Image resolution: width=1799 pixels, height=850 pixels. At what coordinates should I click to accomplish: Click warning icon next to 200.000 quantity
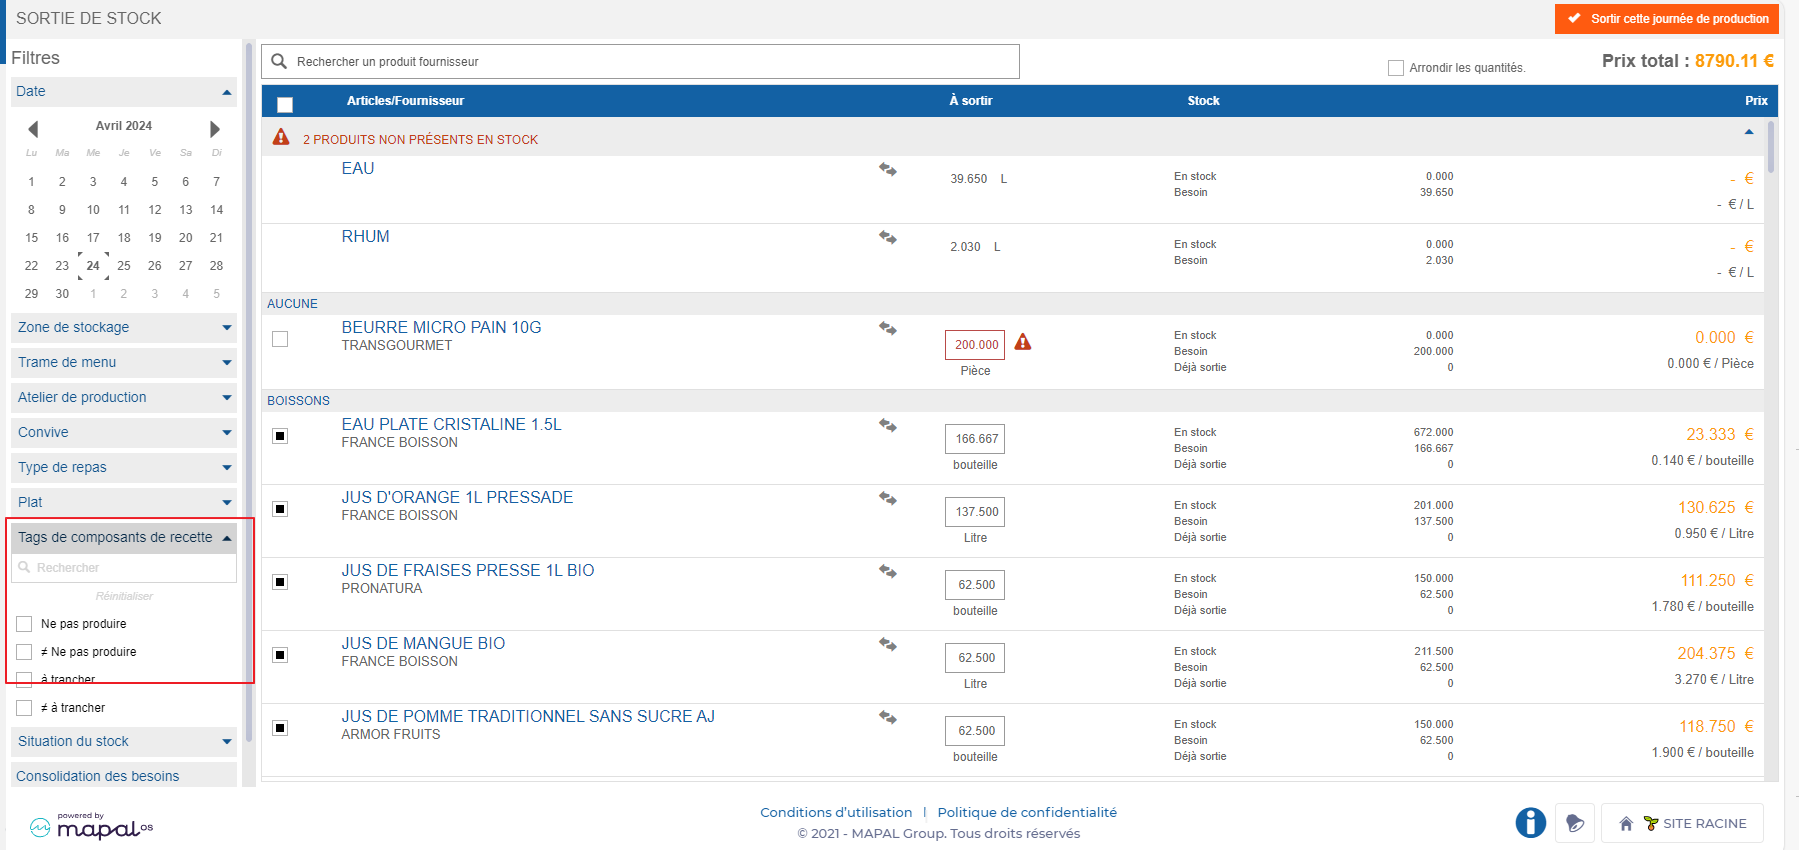1022,342
